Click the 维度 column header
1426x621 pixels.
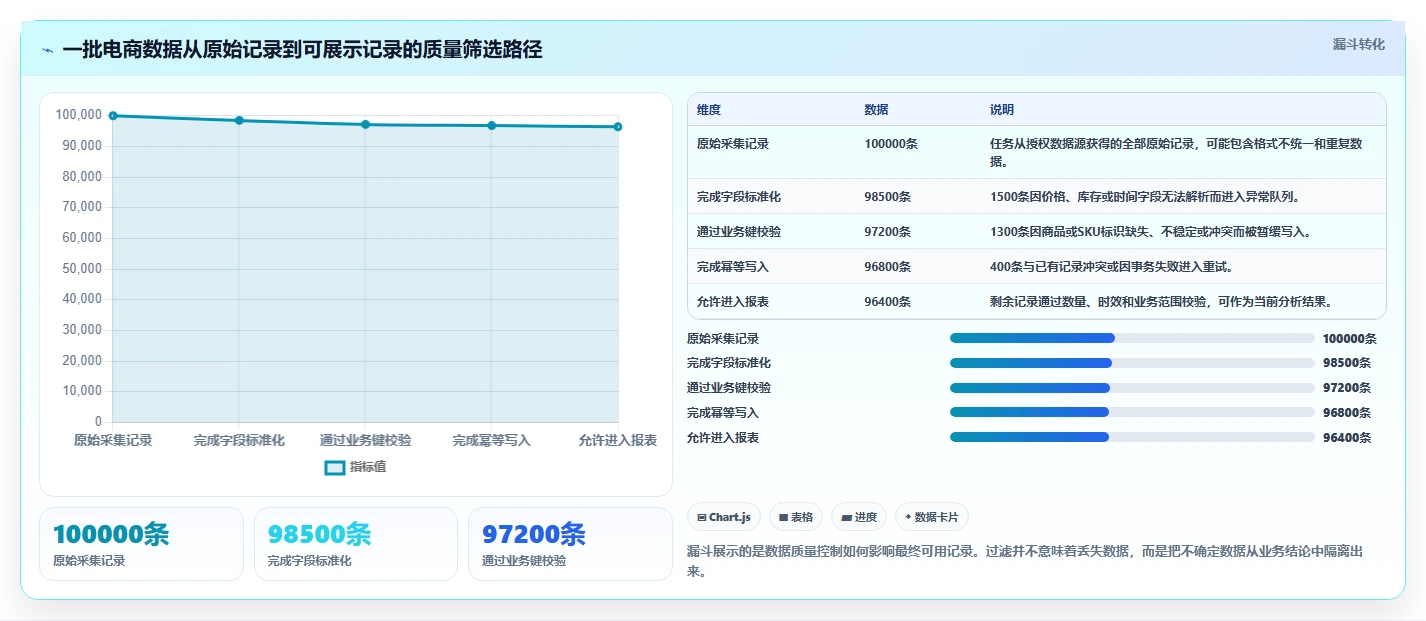tap(709, 109)
